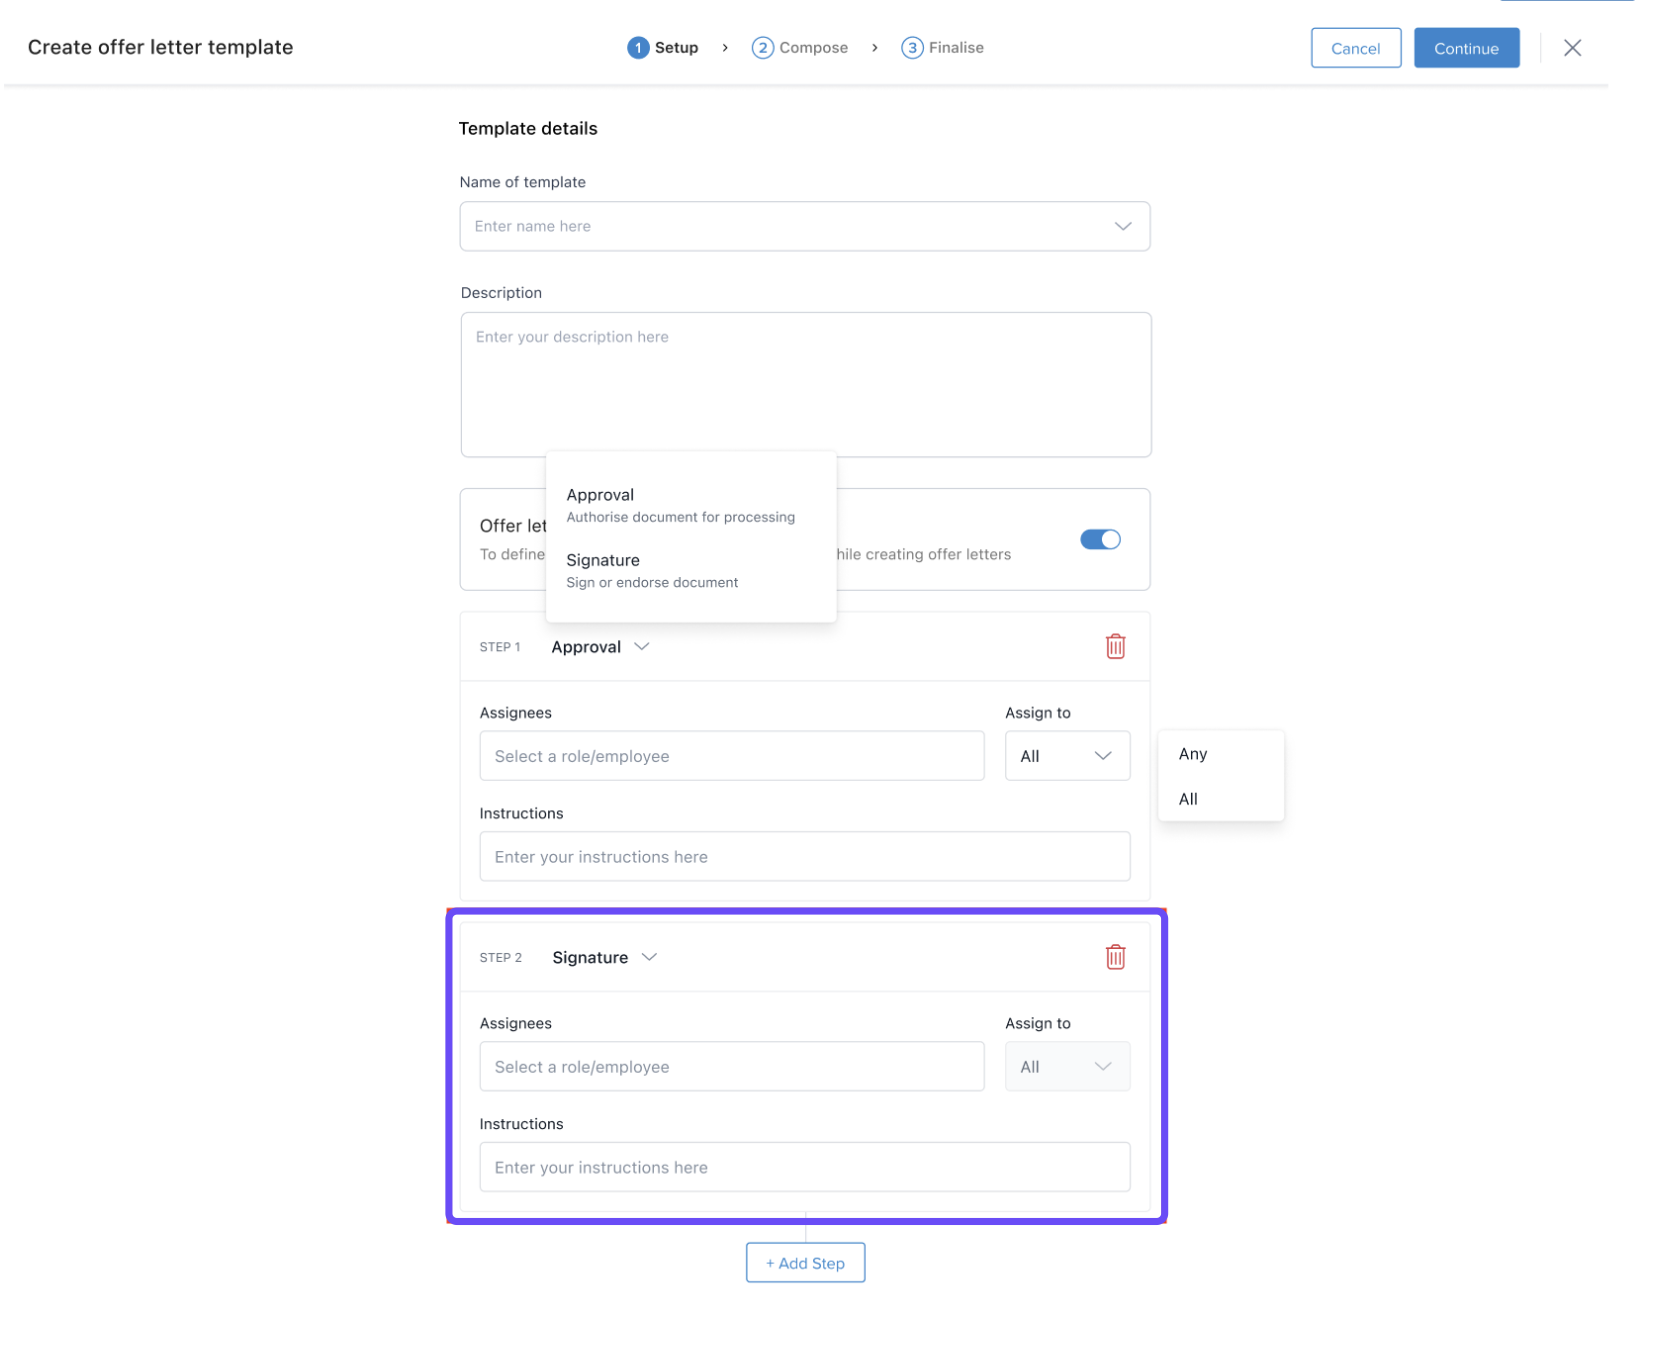1674x1367 pixels.
Task: Go to the Finalise step 3
Action: point(942,48)
